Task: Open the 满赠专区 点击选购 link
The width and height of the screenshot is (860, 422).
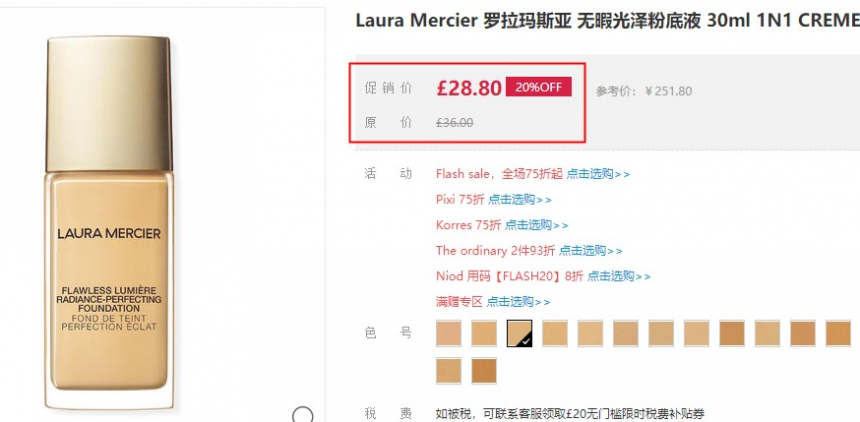Action: 518,302
